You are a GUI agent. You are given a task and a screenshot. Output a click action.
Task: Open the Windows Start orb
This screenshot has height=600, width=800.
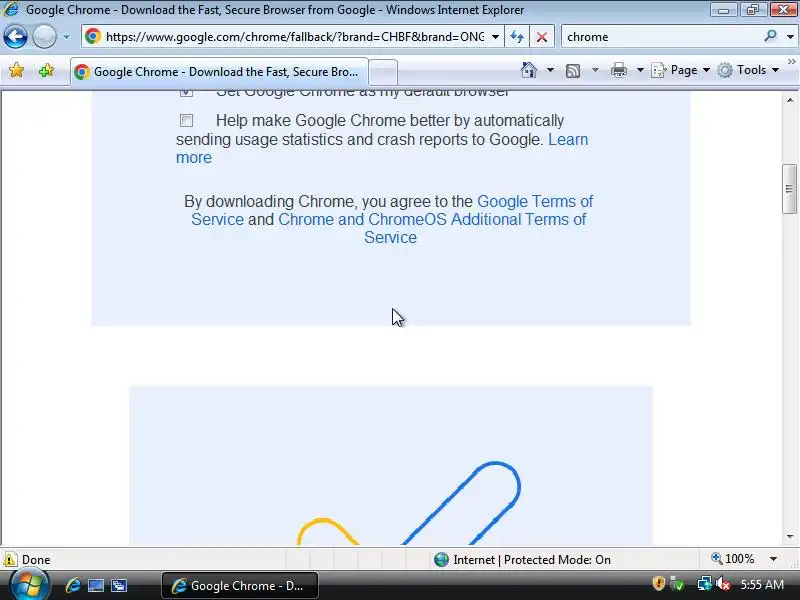(x=29, y=585)
